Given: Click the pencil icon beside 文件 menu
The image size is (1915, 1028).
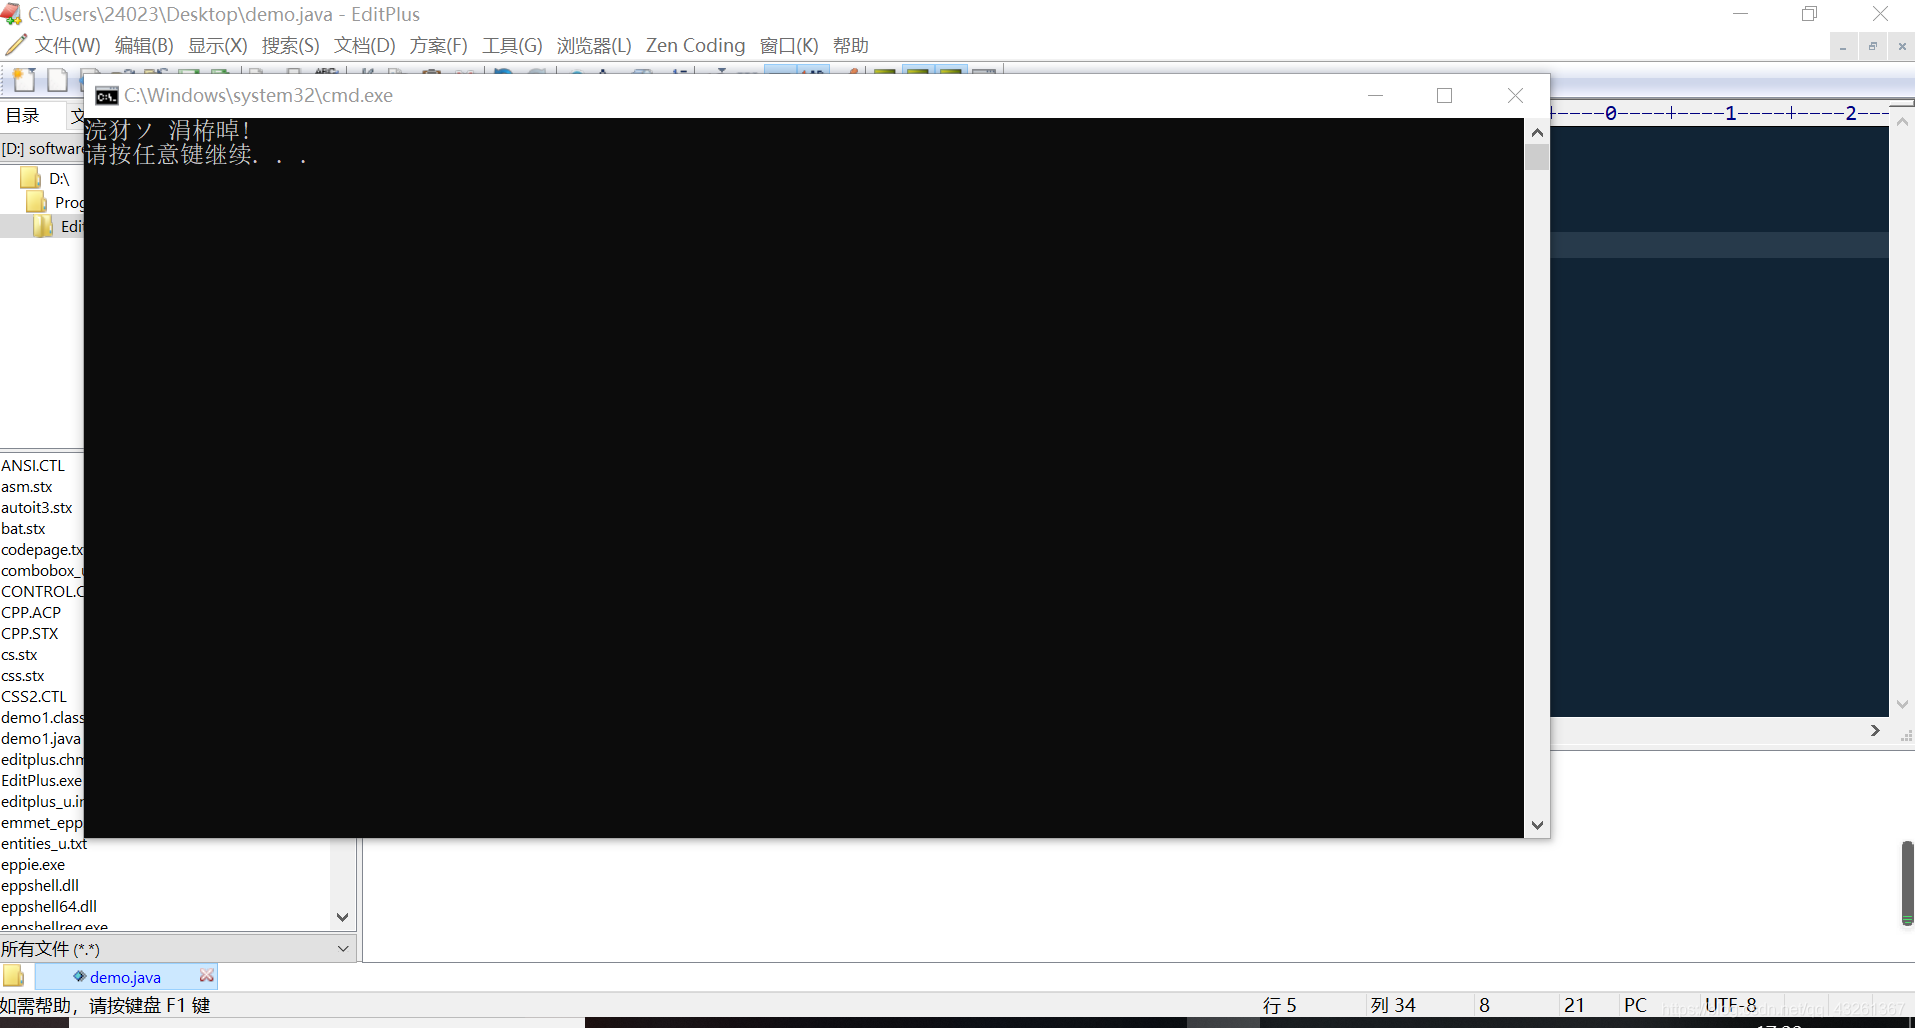Looking at the screenshot, I should coord(16,45).
